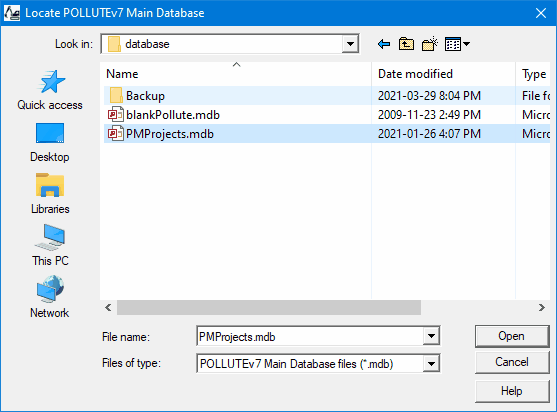
Task: Create a new folder
Action: pyautogui.click(x=429, y=44)
